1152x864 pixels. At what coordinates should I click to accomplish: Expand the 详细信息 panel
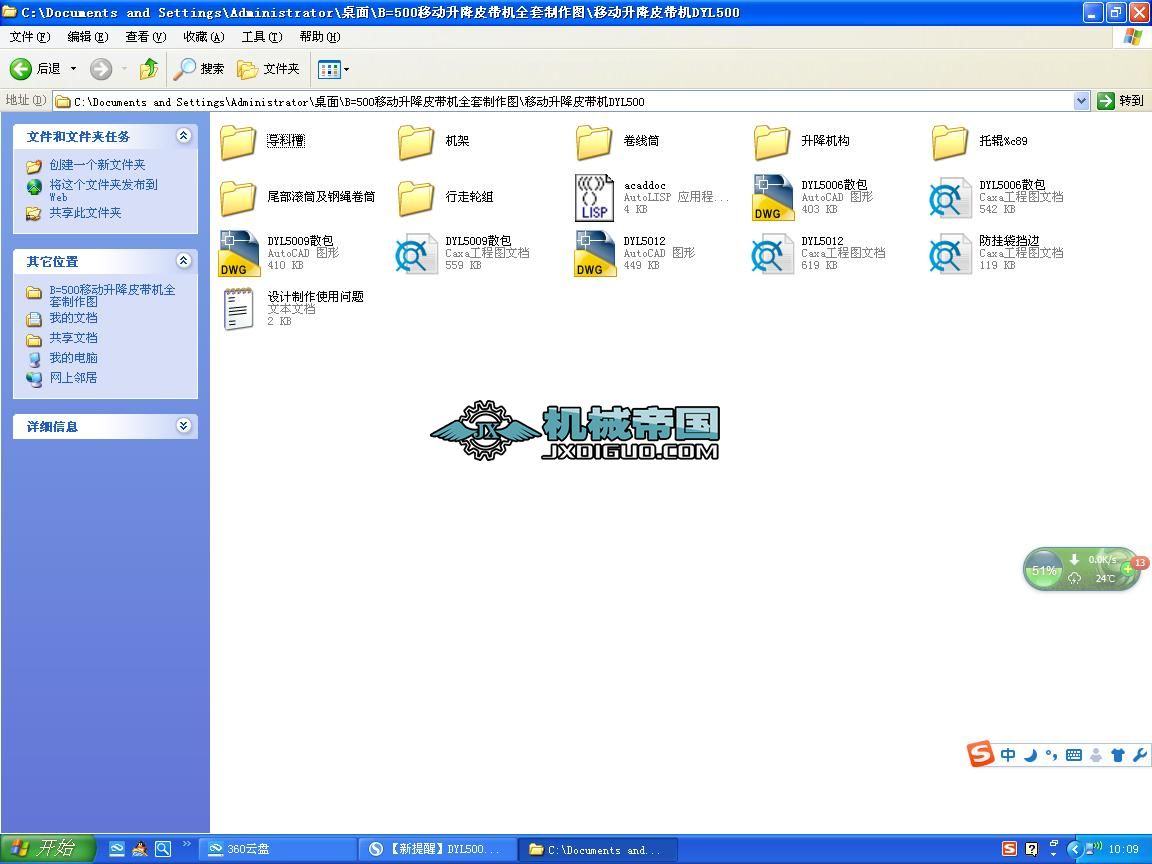(x=184, y=425)
